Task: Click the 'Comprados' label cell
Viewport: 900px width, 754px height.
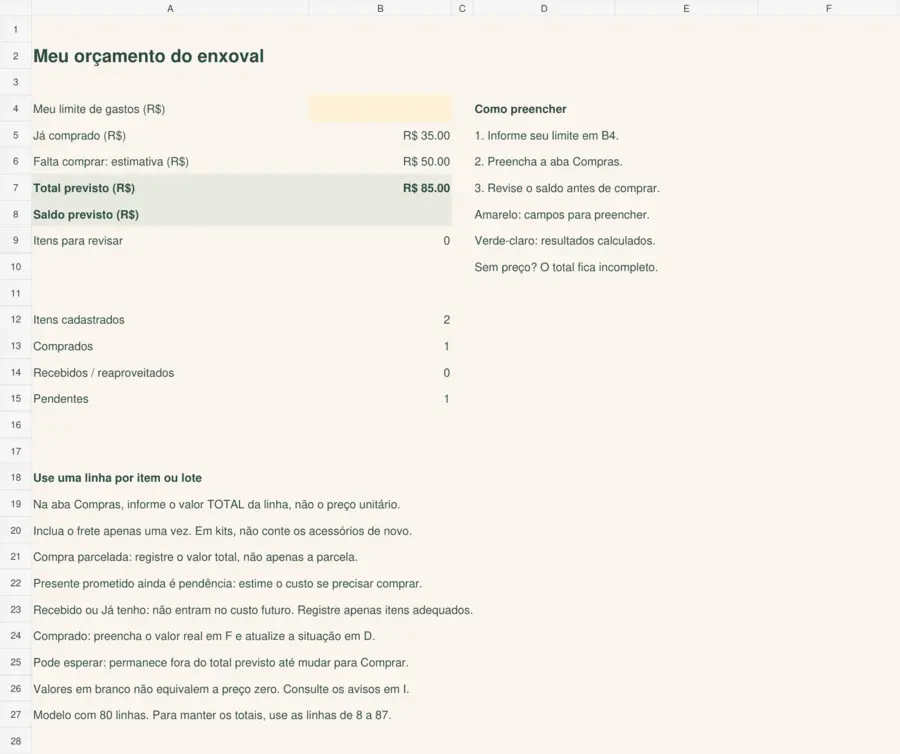Action: pyautogui.click(x=63, y=346)
